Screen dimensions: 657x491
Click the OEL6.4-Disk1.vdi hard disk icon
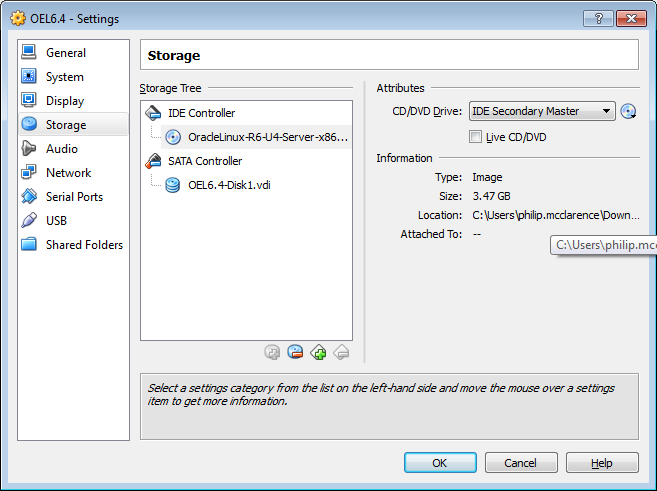(173, 185)
